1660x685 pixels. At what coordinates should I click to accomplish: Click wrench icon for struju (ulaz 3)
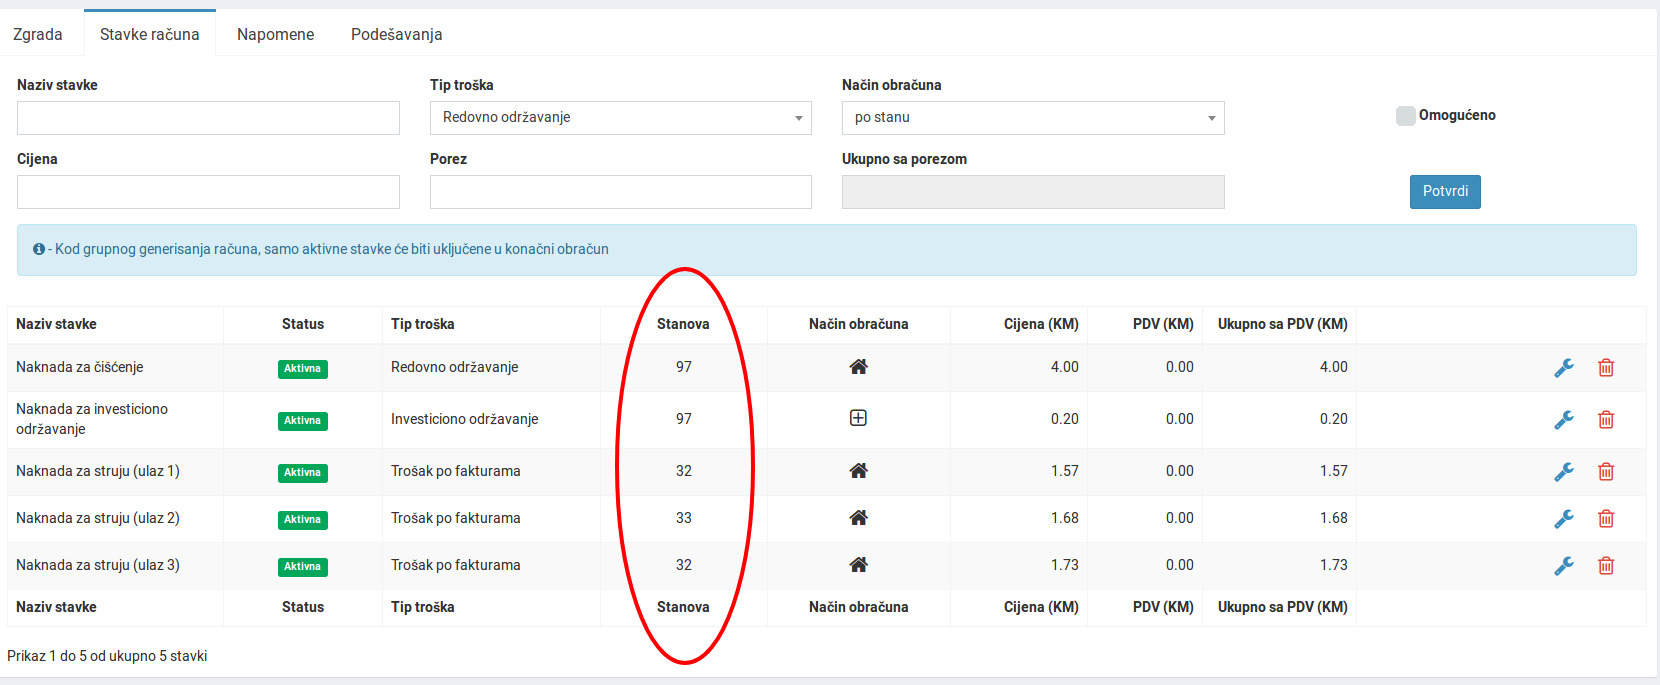point(1564,566)
